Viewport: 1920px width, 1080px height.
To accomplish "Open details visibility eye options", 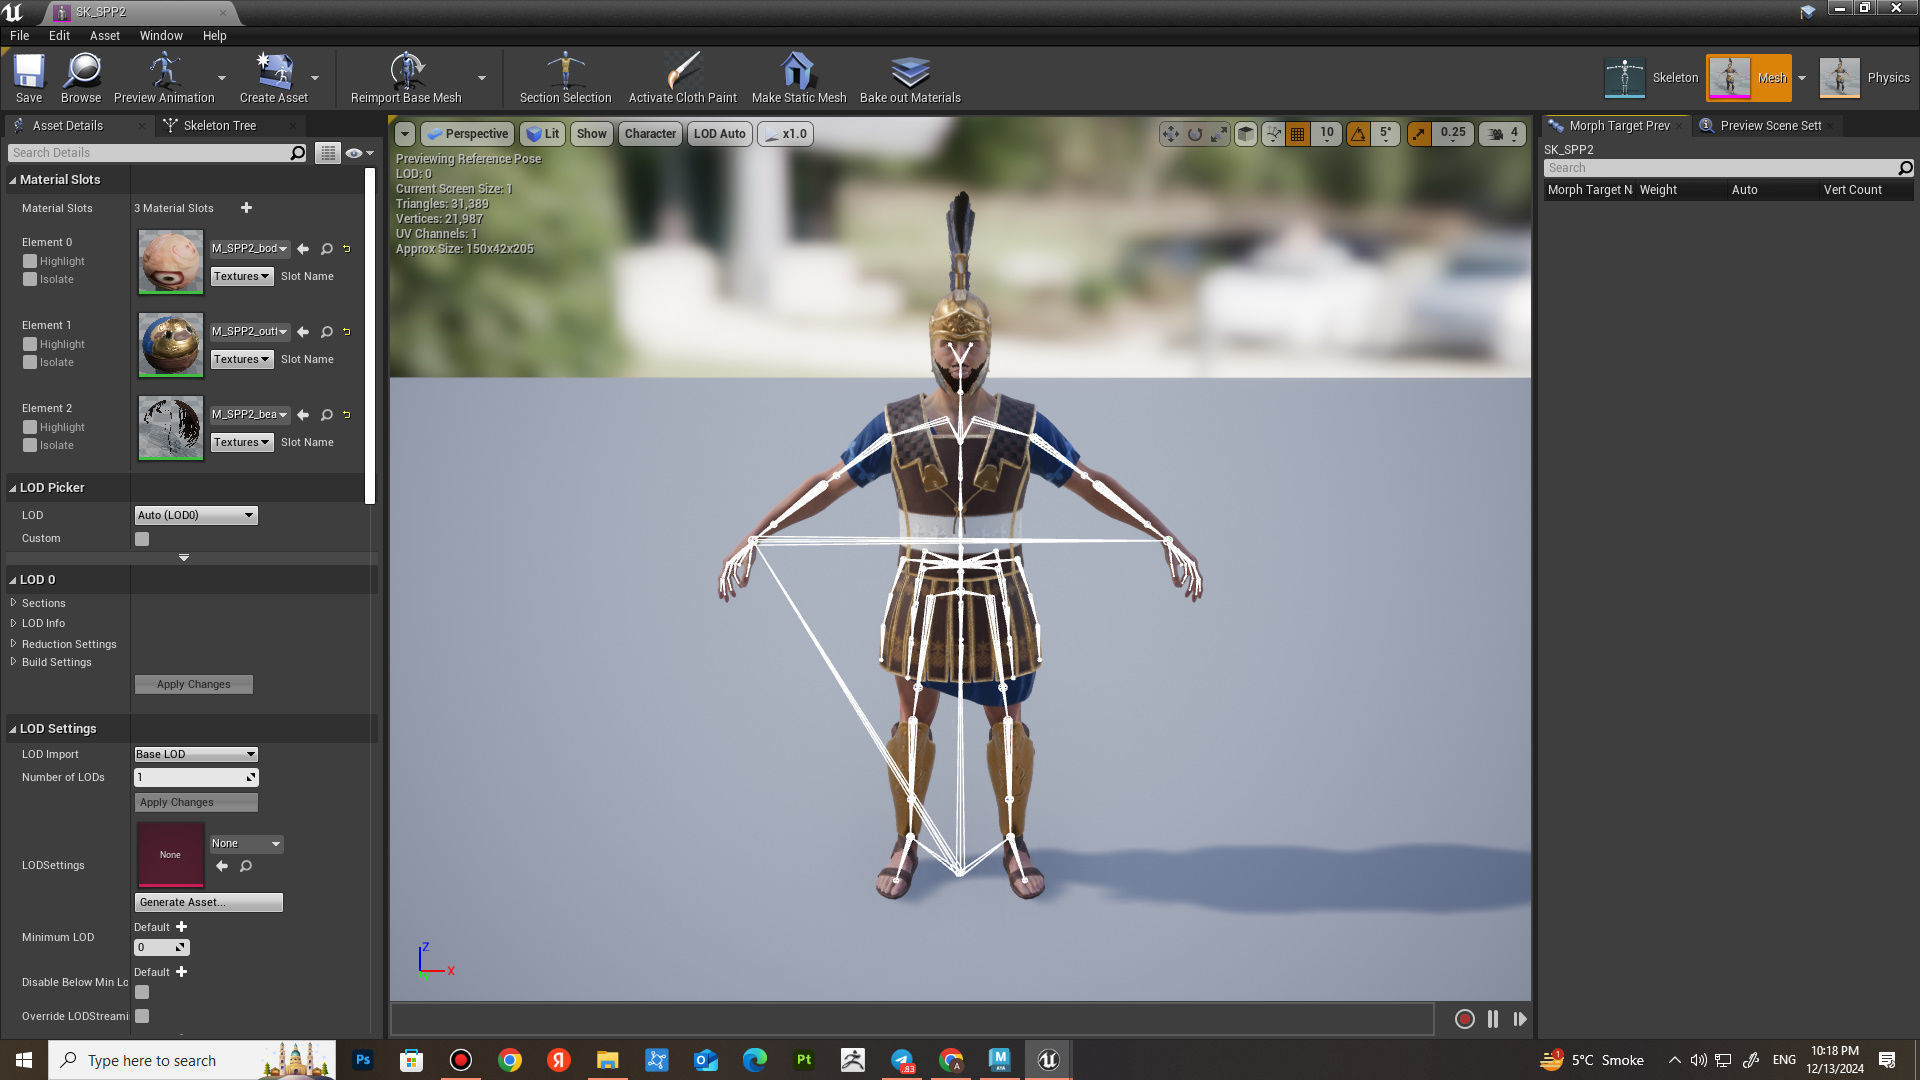I will (x=358, y=153).
